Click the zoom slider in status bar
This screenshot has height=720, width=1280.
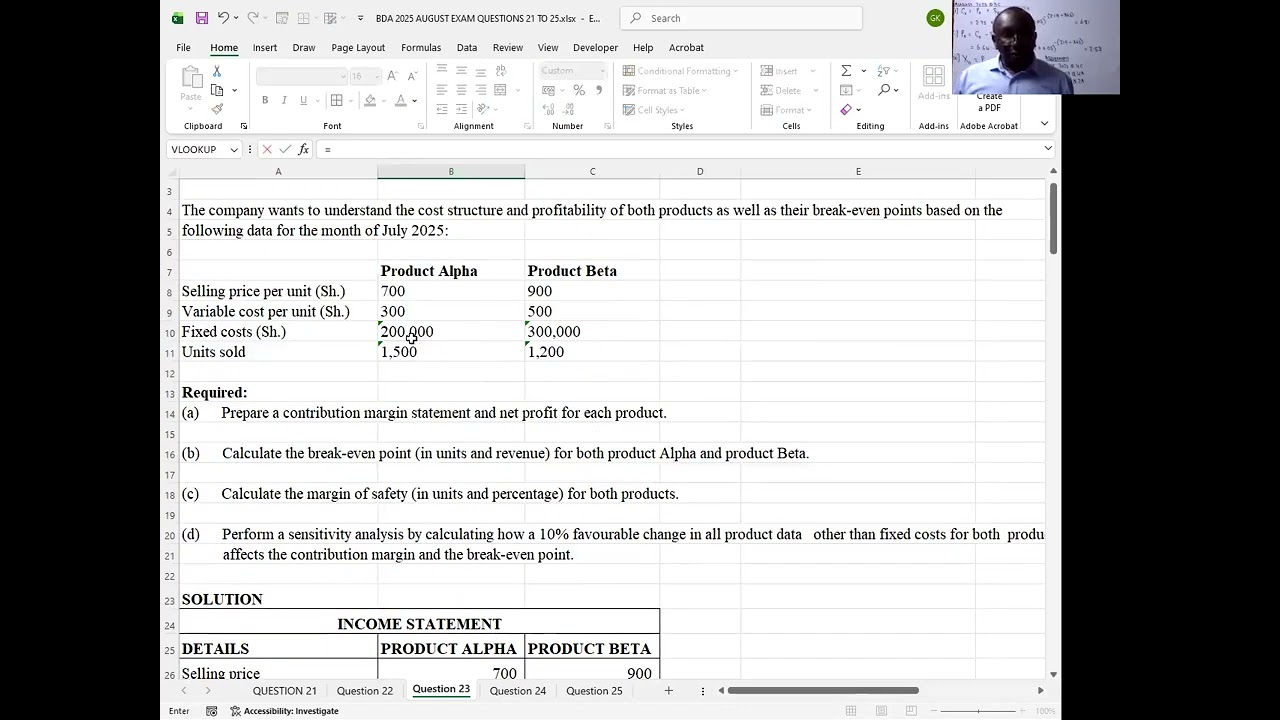[x=978, y=711]
